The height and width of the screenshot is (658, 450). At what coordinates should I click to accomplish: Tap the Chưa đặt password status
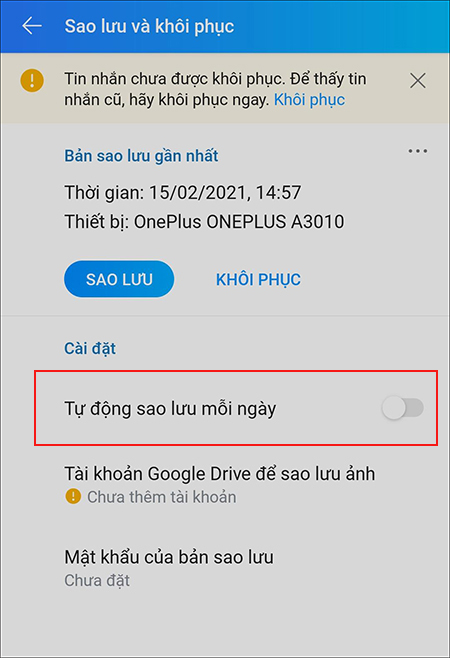click(x=97, y=580)
